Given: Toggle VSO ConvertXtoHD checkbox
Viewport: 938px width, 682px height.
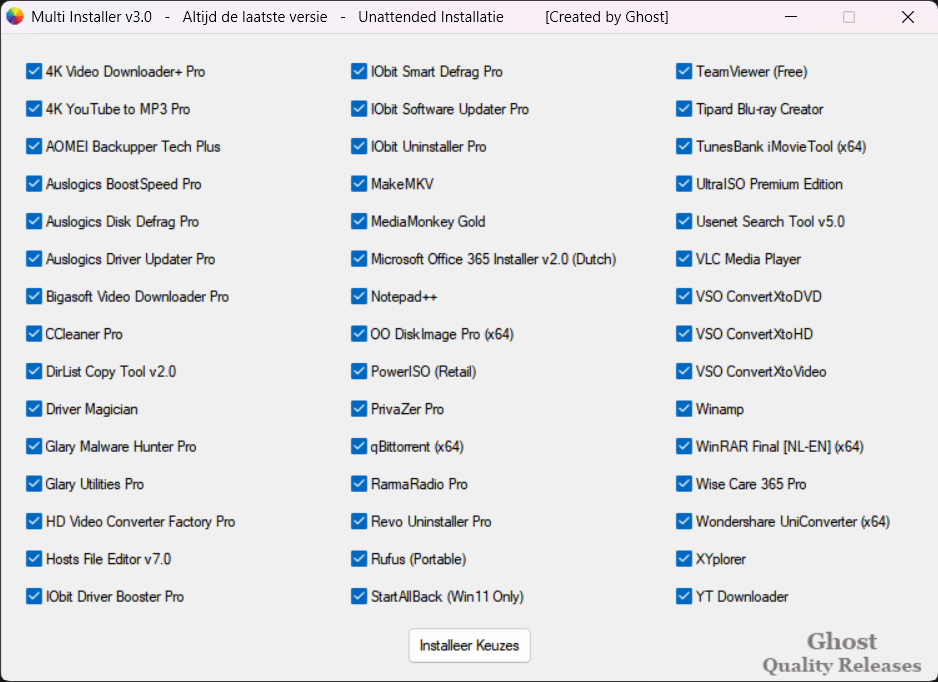Looking at the screenshot, I should [x=684, y=334].
